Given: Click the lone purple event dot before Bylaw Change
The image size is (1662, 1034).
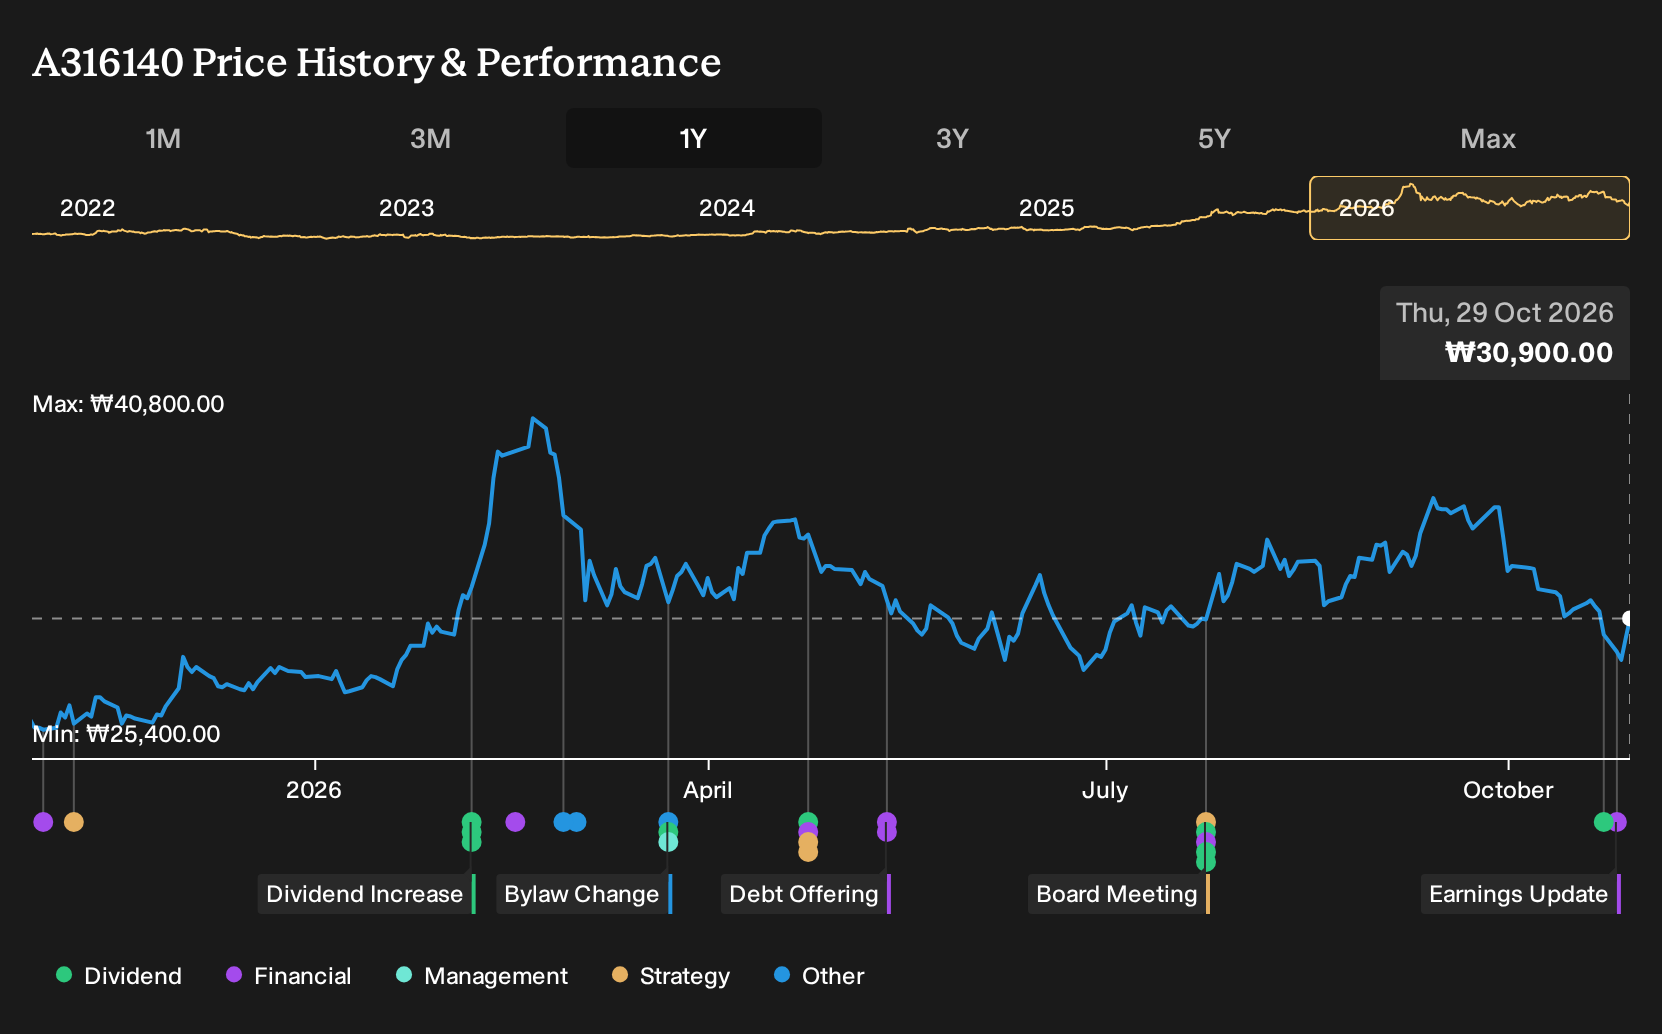Looking at the screenshot, I should [x=515, y=822].
